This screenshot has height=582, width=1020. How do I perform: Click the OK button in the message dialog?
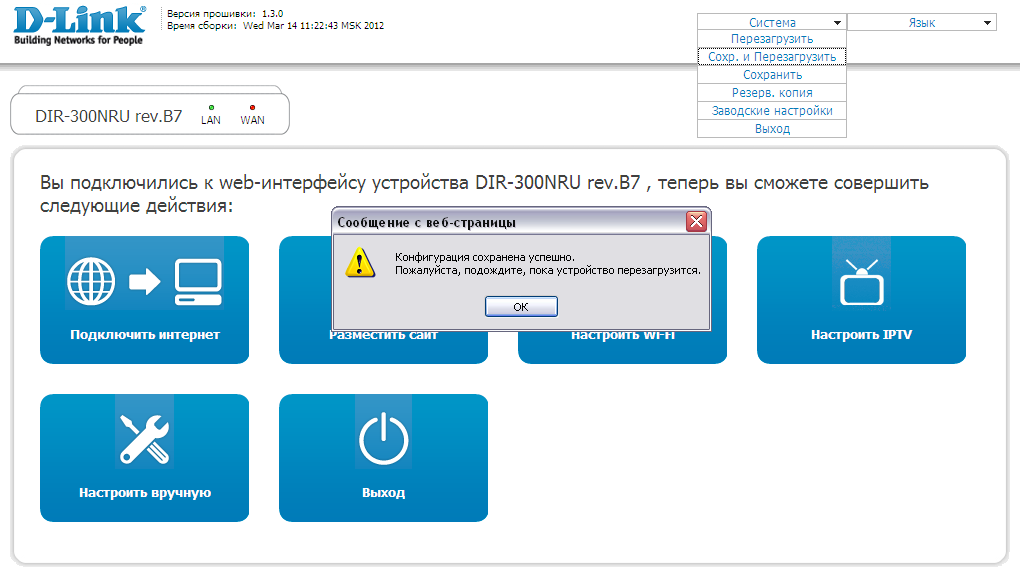click(x=521, y=306)
